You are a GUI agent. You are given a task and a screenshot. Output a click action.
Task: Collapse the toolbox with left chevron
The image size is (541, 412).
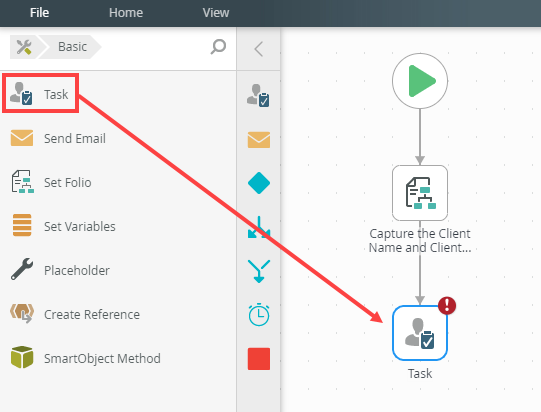click(258, 49)
